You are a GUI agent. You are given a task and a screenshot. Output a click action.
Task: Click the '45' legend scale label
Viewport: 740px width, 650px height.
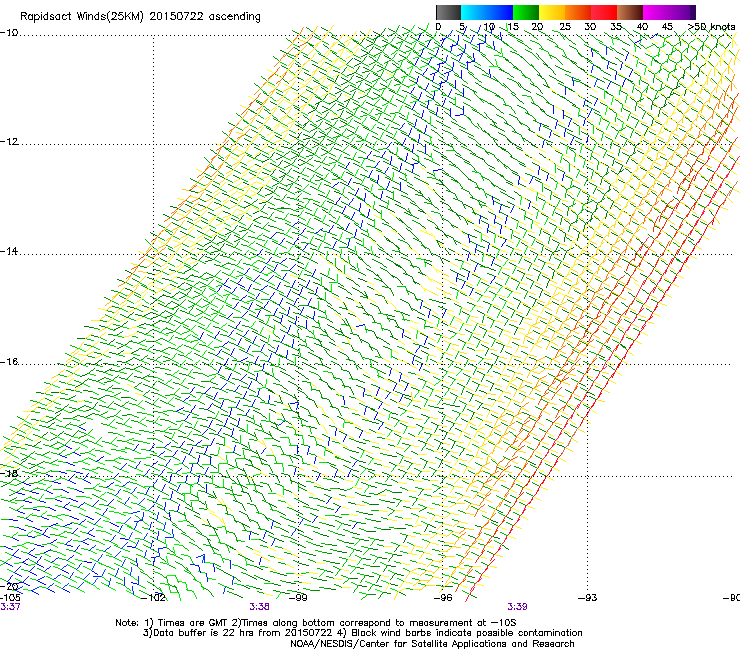coord(667,27)
